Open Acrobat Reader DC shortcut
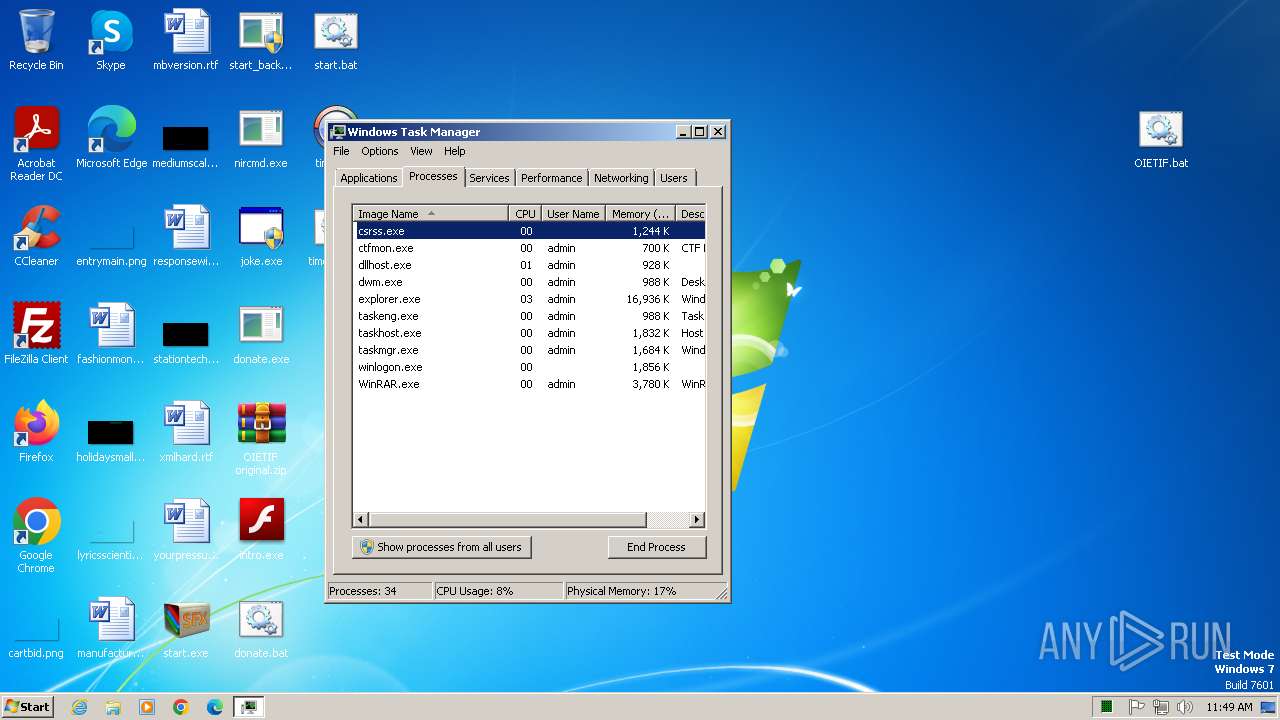 pos(36,144)
